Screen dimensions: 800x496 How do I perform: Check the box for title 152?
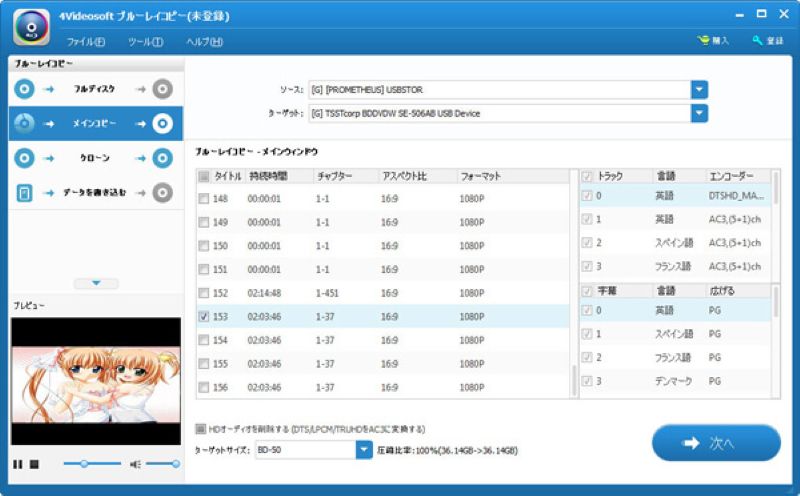204,293
